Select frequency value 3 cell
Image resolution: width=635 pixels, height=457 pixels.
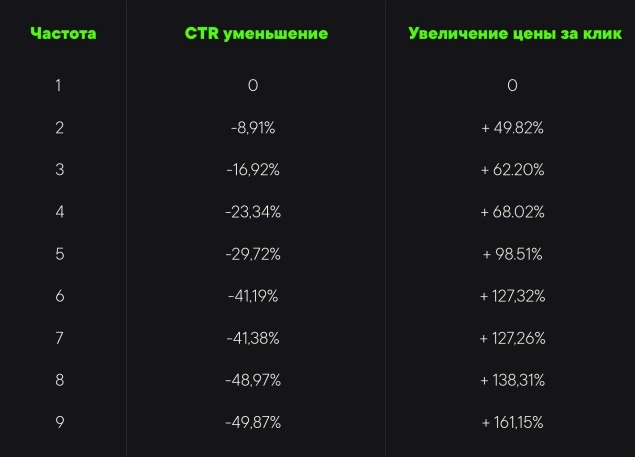click(60, 170)
